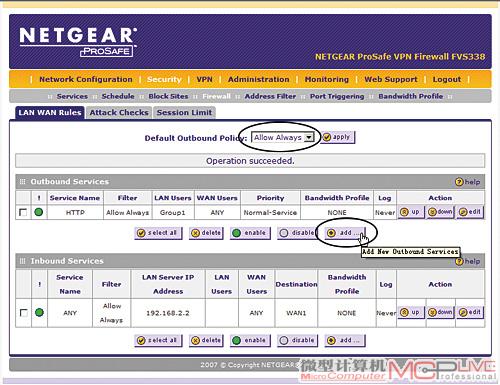Enable selected outbound services

pyautogui.click(x=250, y=233)
